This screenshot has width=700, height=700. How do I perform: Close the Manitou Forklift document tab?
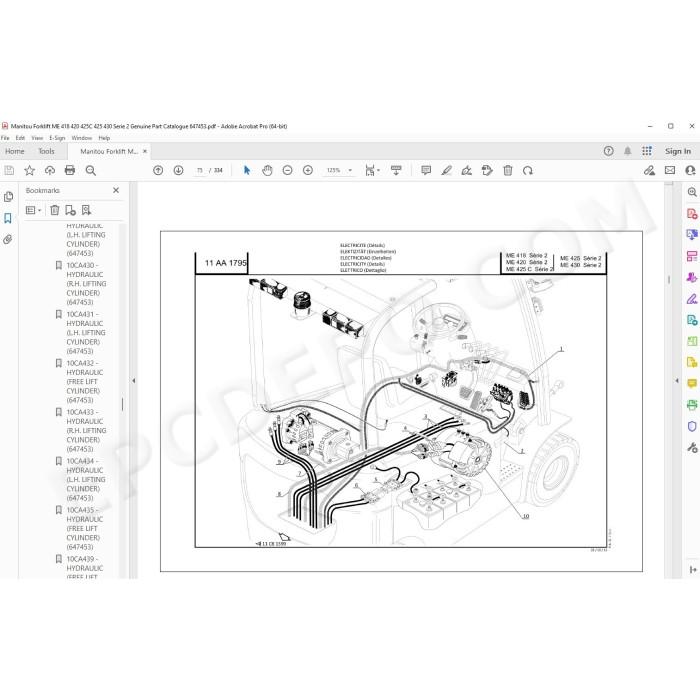pos(145,151)
